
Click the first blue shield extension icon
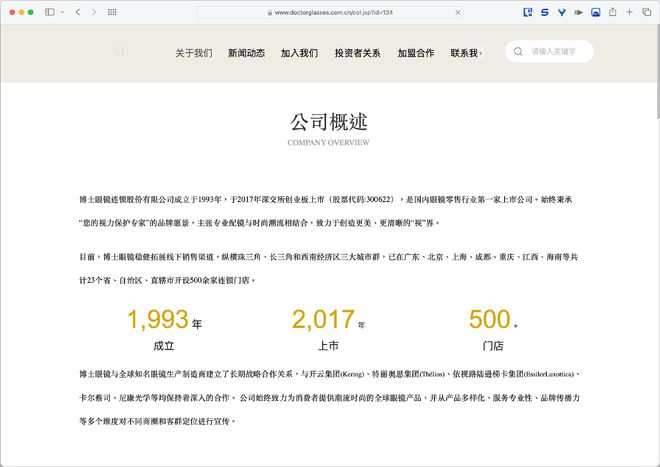[527, 12]
